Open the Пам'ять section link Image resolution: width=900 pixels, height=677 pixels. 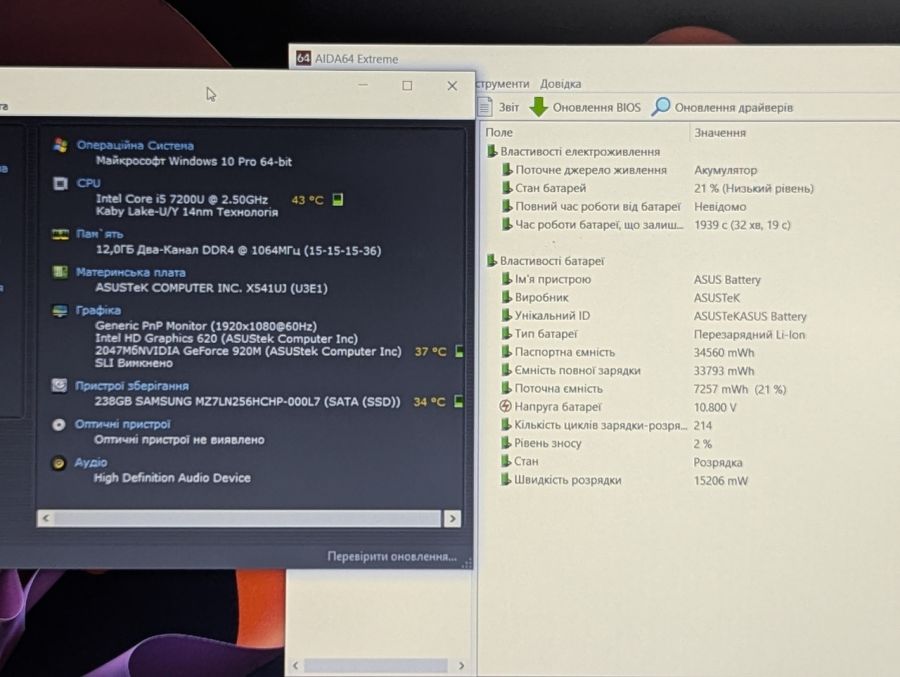coord(99,234)
